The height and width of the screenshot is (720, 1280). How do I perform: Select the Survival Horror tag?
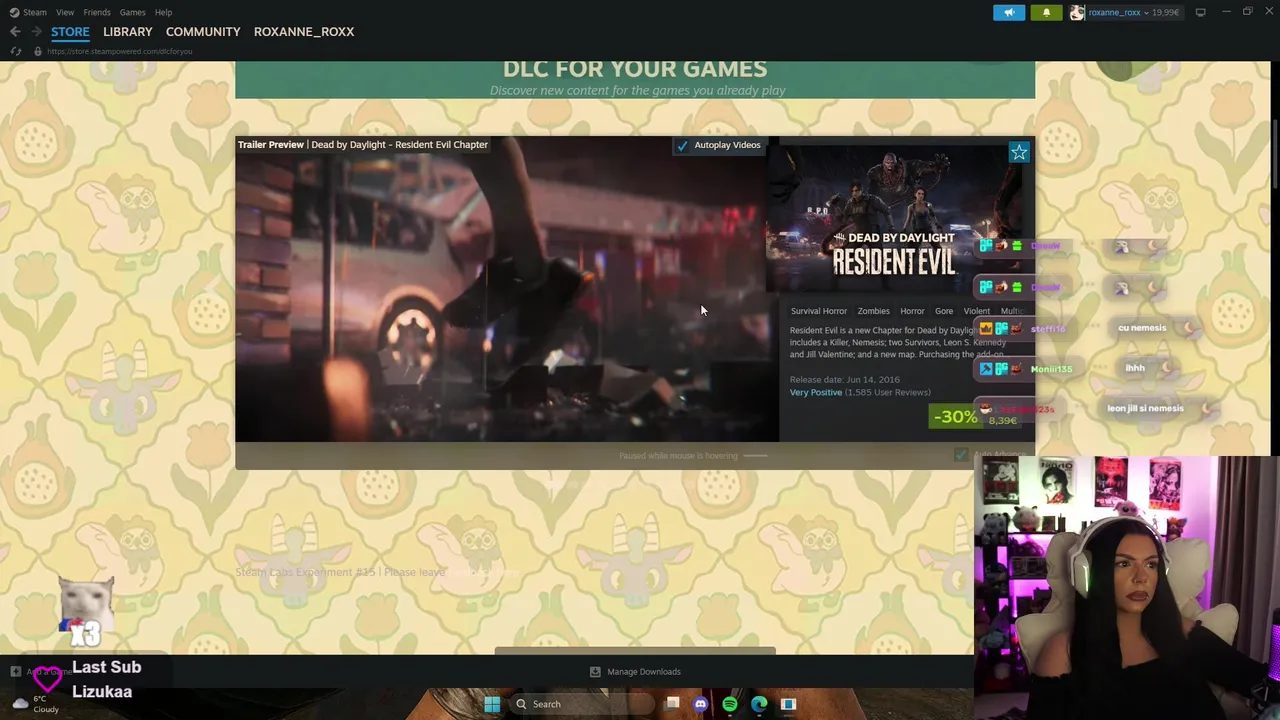click(819, 311)
